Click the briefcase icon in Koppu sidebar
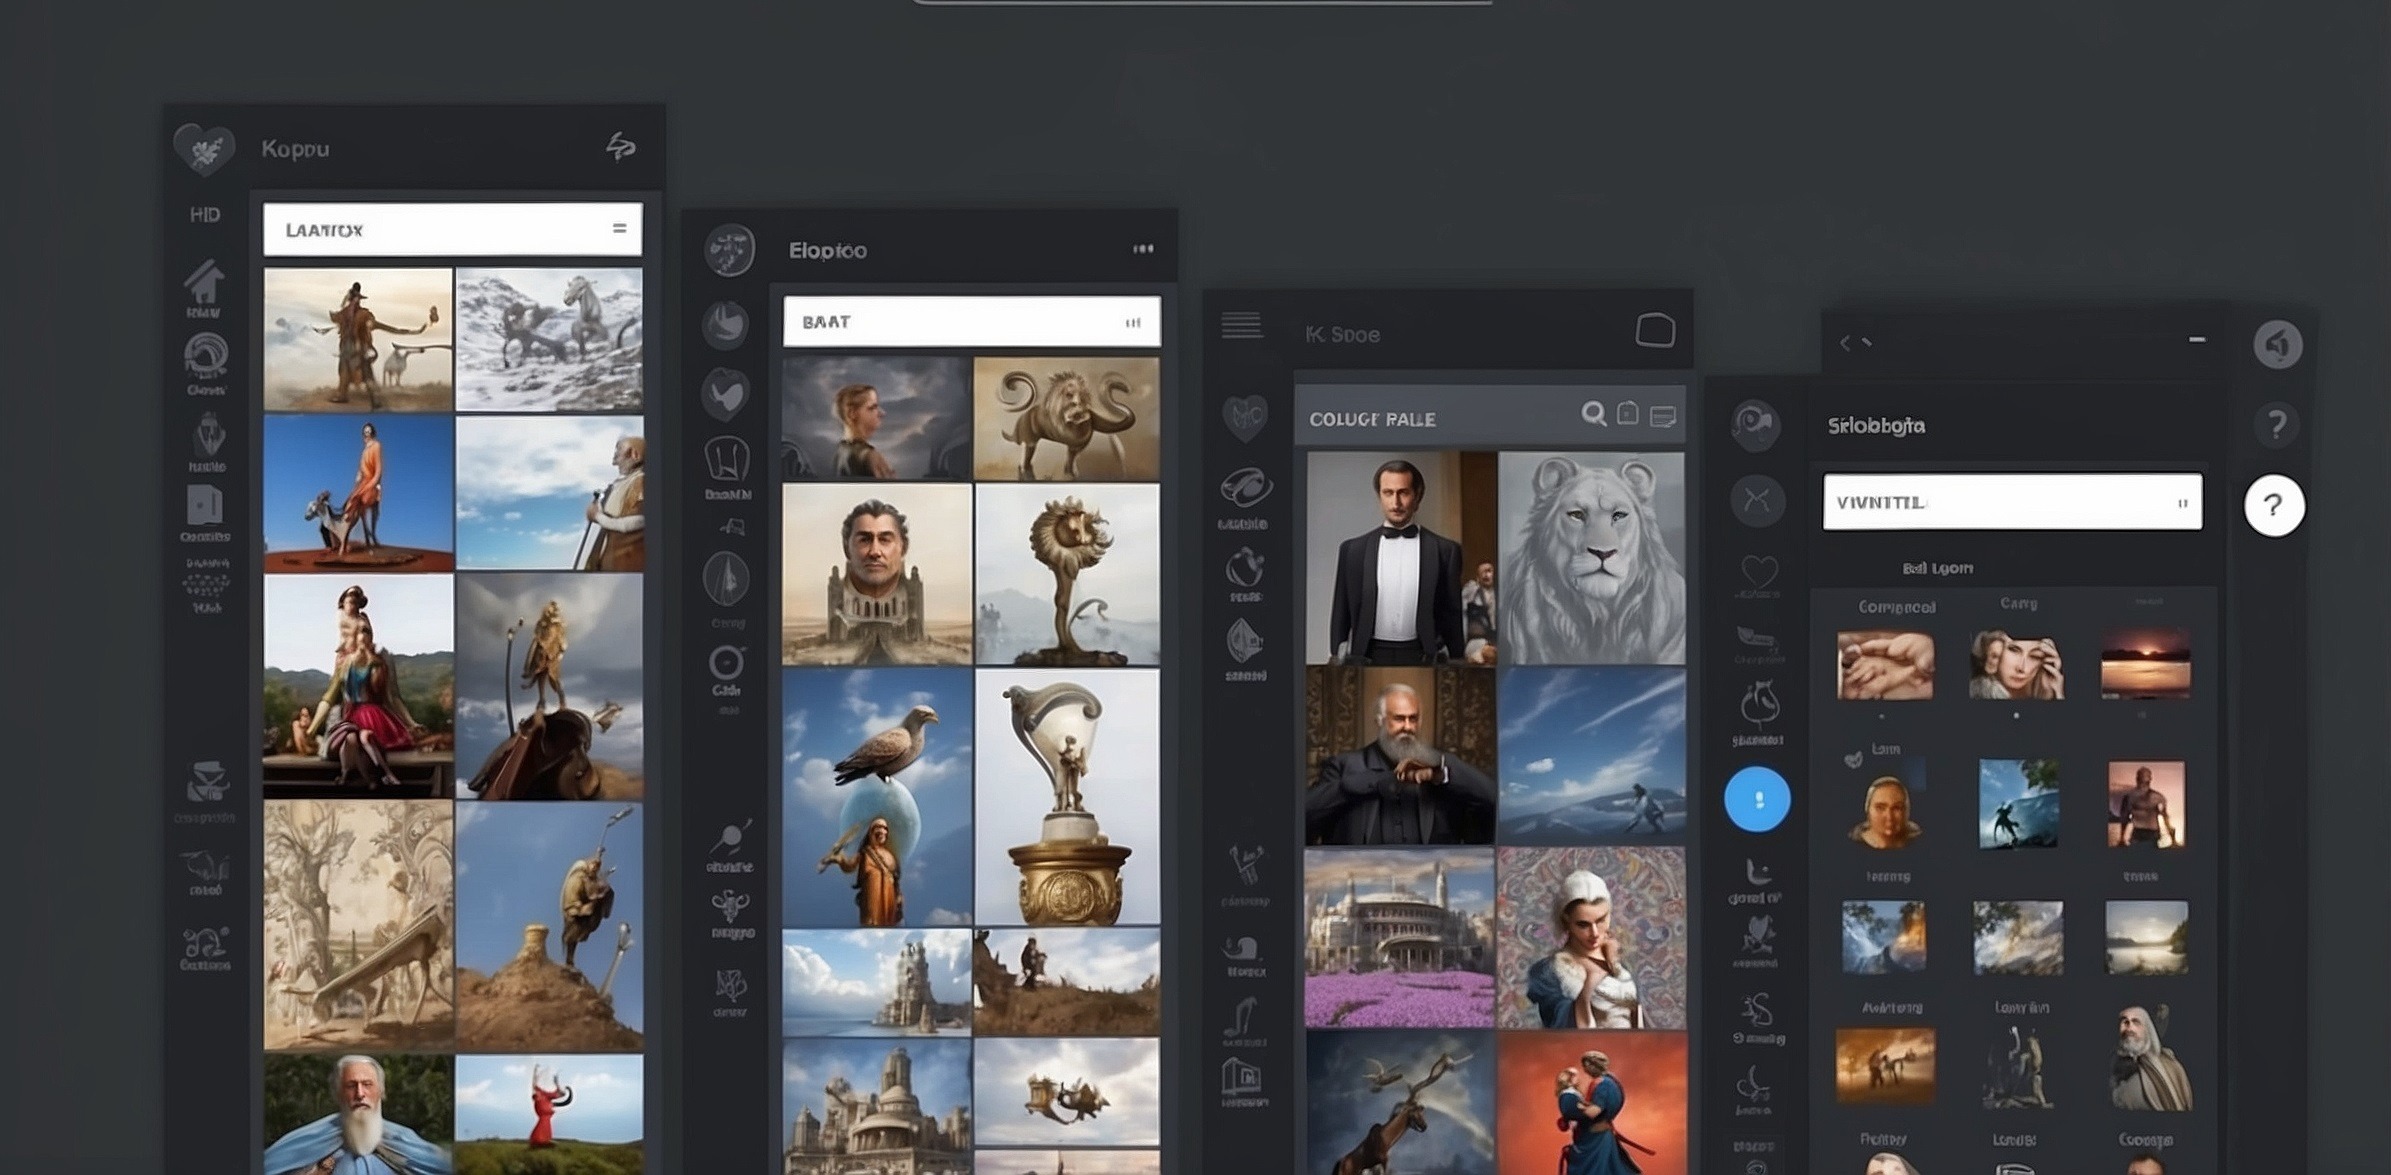2391x1175 pixels. click(208, 782)
